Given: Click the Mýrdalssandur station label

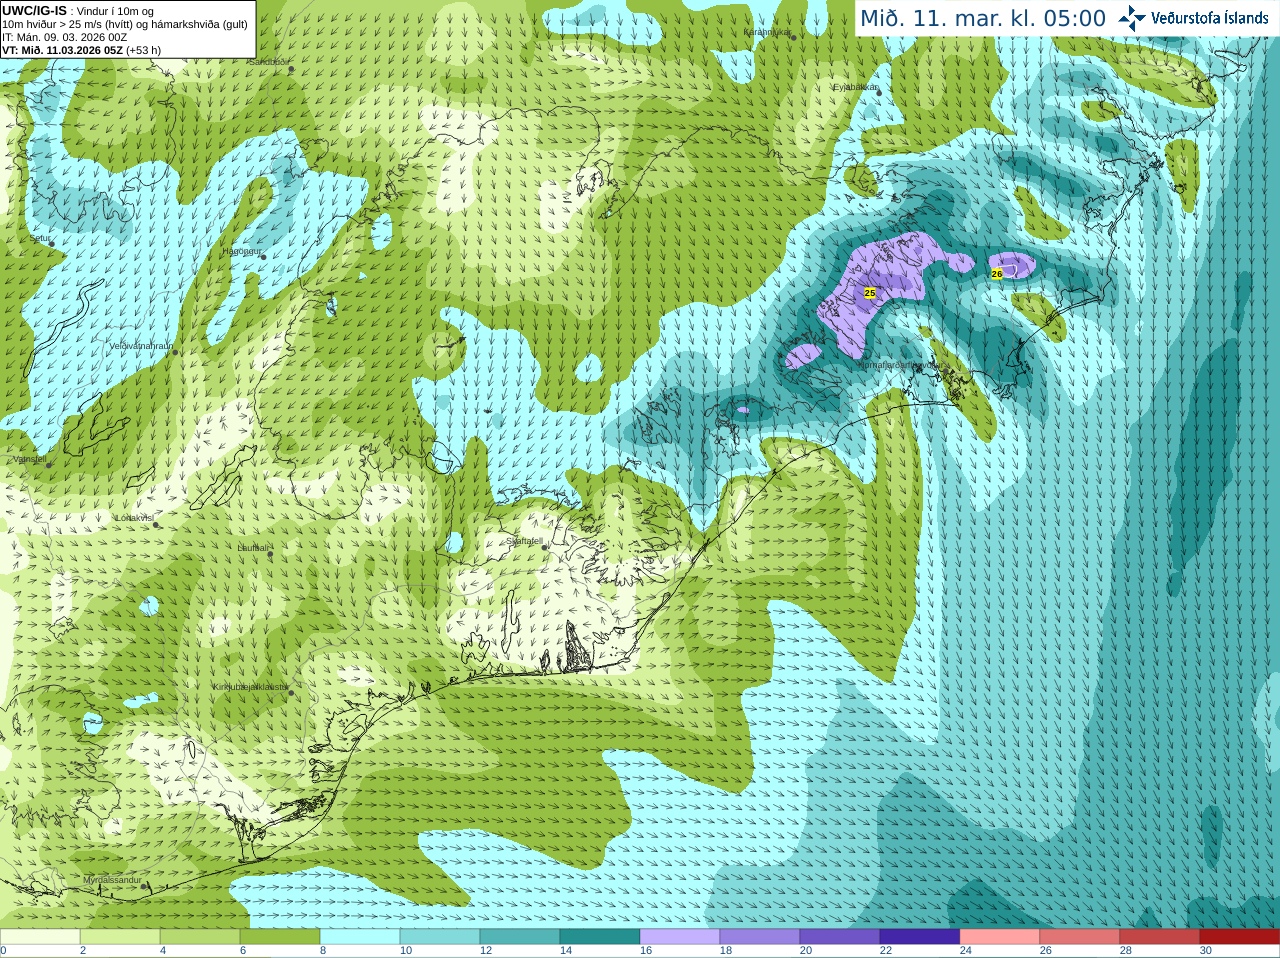Looking at the screenshot, I should point(113,880).
